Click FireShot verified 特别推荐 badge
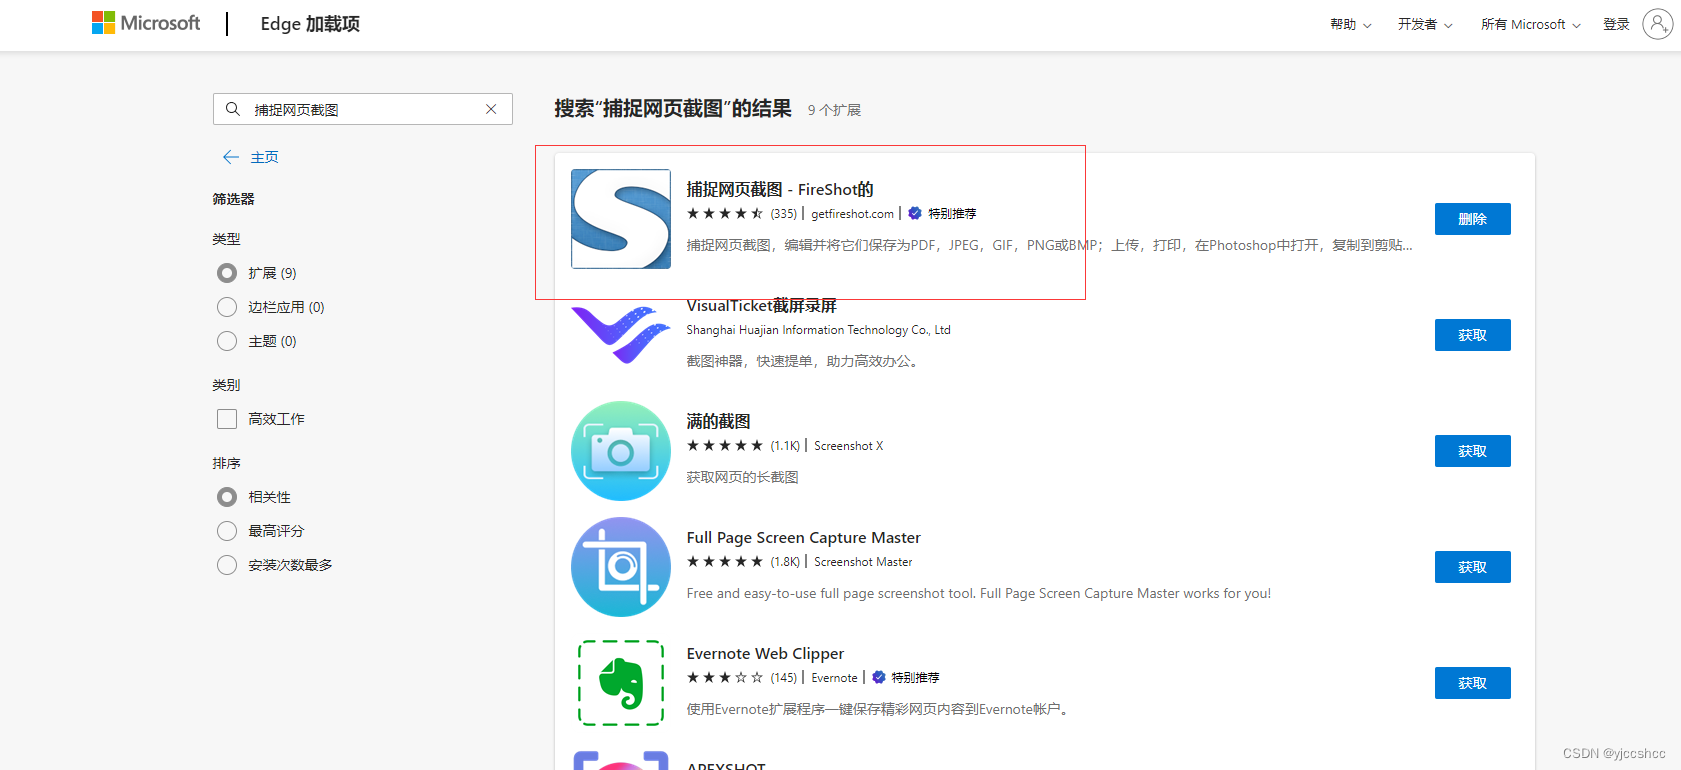 point(942,213)
